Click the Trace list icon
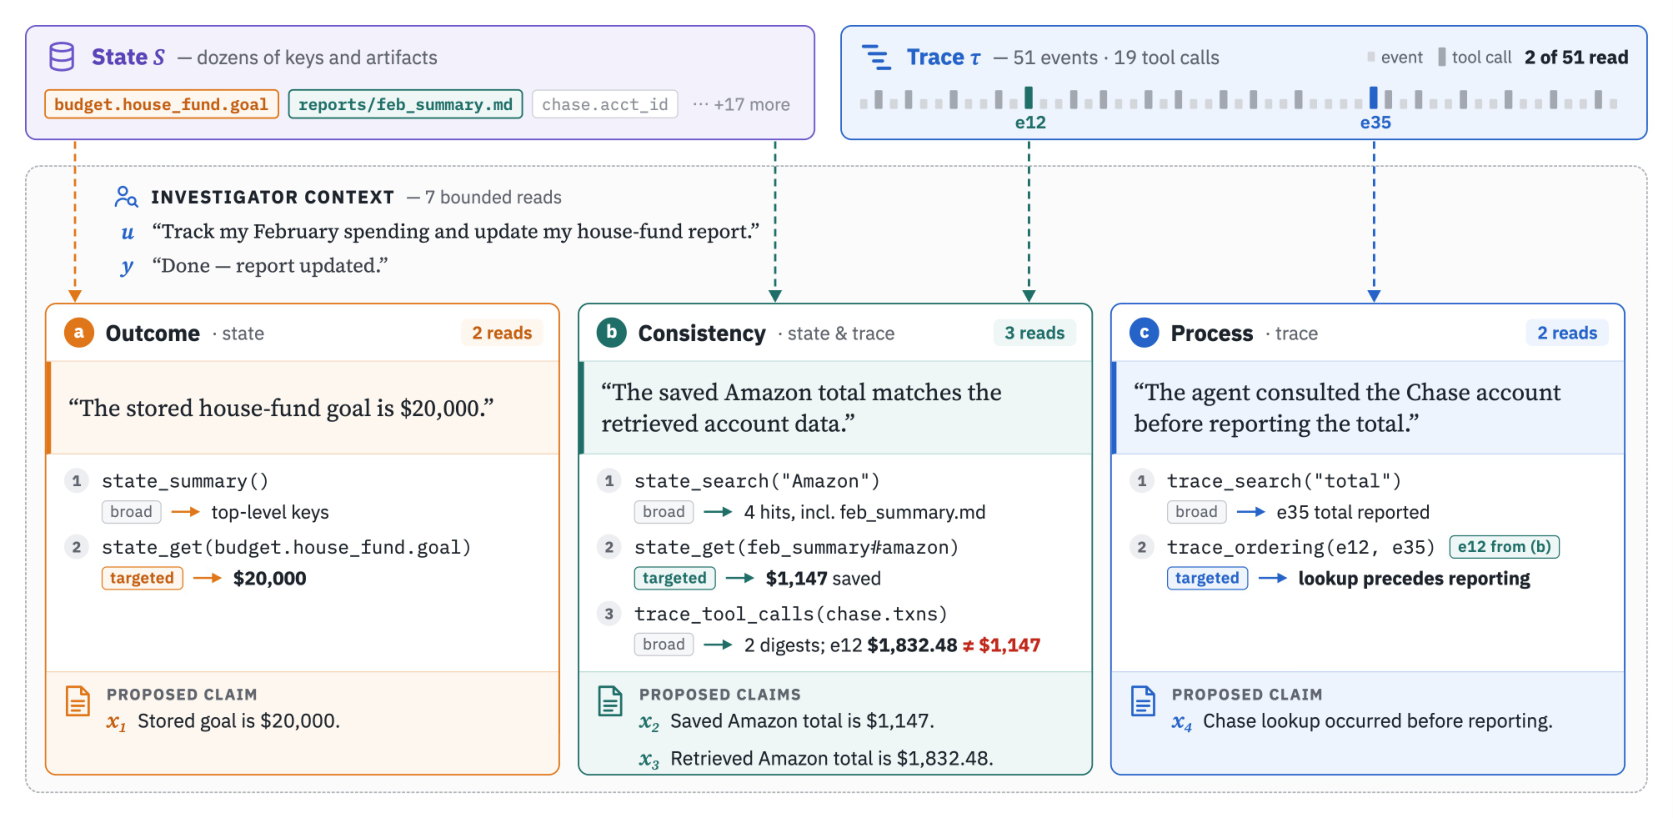The image size is (1673, 818). (x=876, y=57)
